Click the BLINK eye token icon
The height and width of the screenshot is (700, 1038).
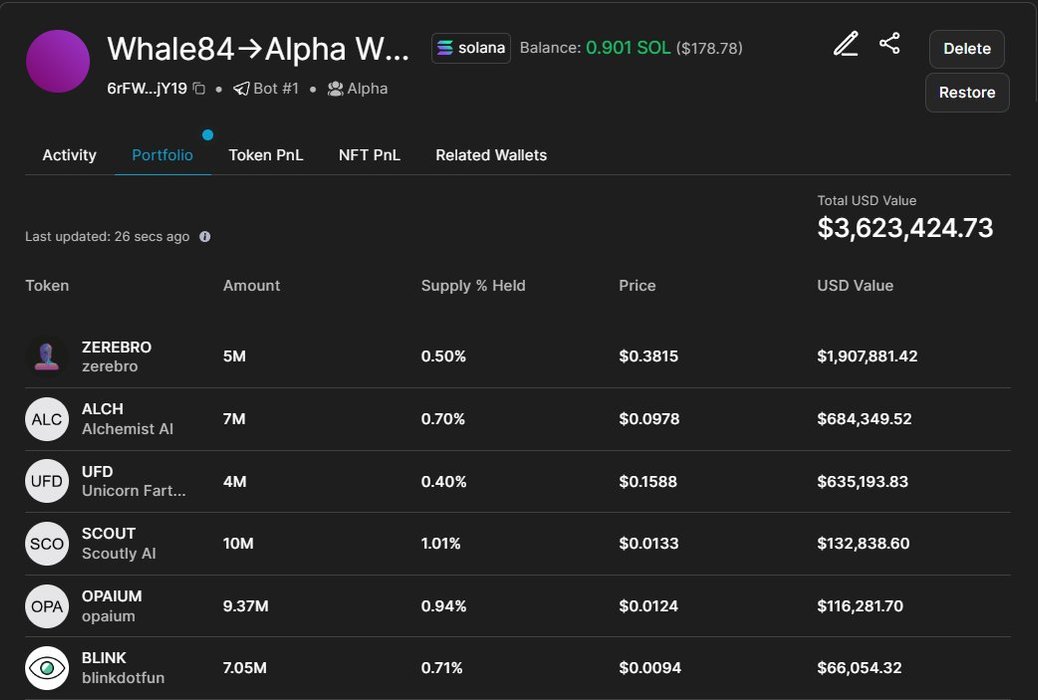point(46,668)
